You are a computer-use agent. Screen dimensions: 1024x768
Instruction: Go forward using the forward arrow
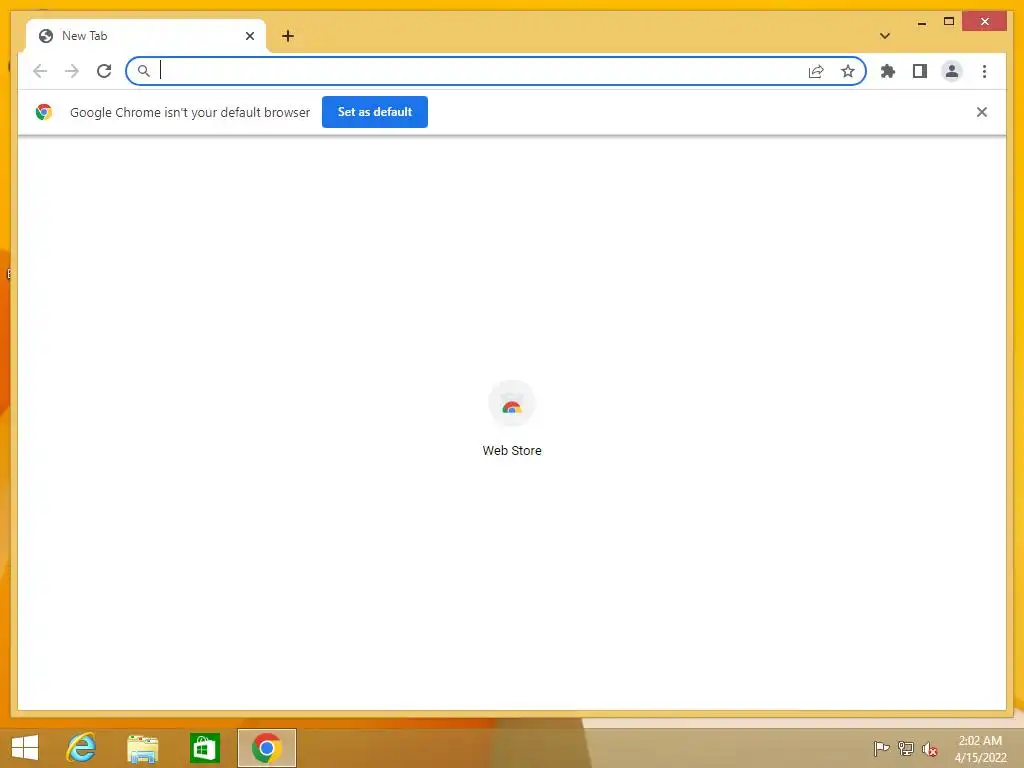[x=72, y=71]
